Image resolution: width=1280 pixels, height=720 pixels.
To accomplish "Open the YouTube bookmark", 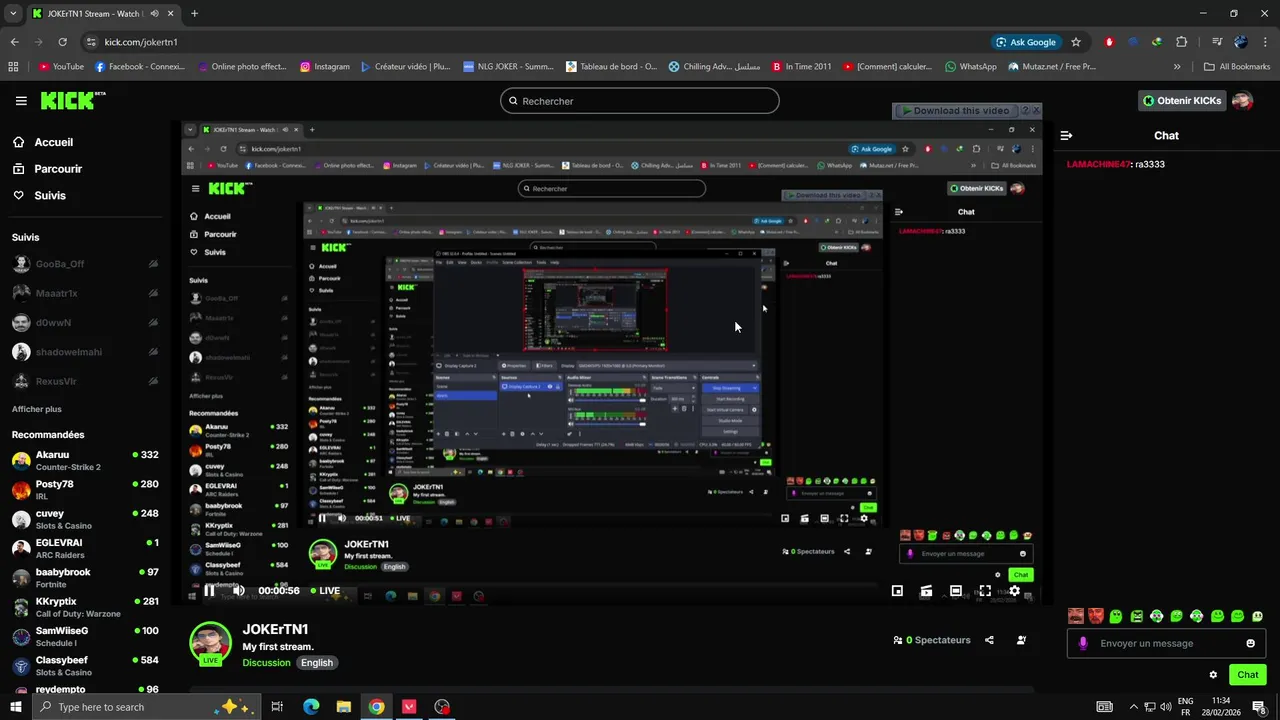I will tap(61, 67).
